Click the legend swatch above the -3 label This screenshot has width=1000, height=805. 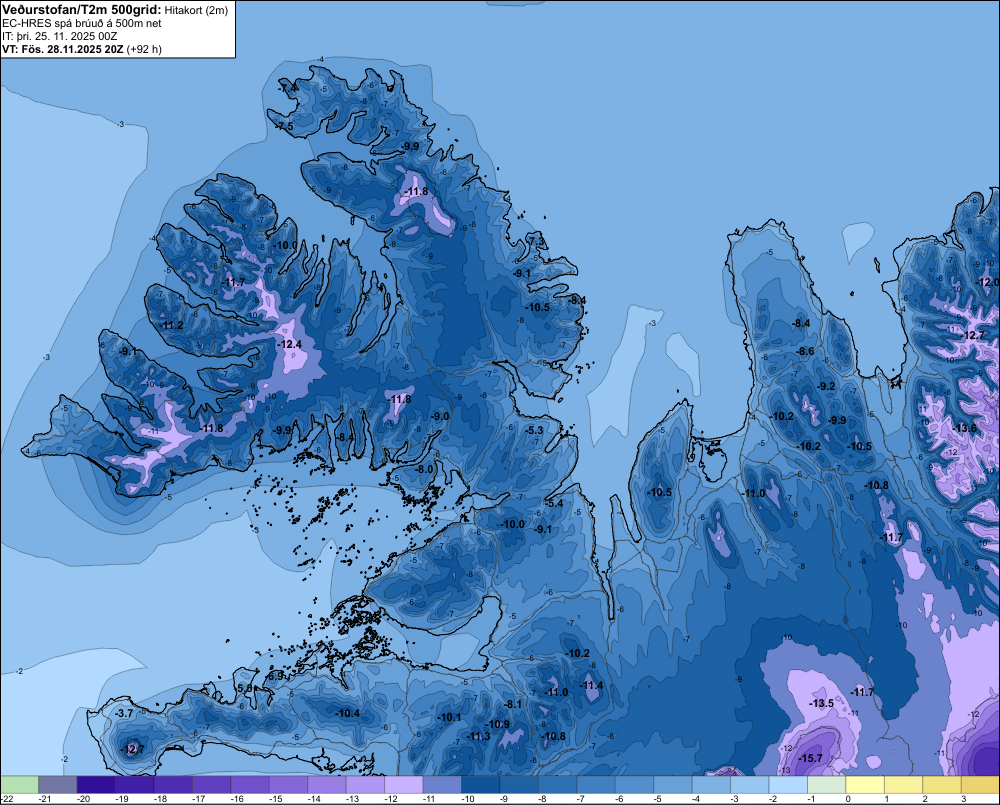pyautogui.click(x=749, y=785)
